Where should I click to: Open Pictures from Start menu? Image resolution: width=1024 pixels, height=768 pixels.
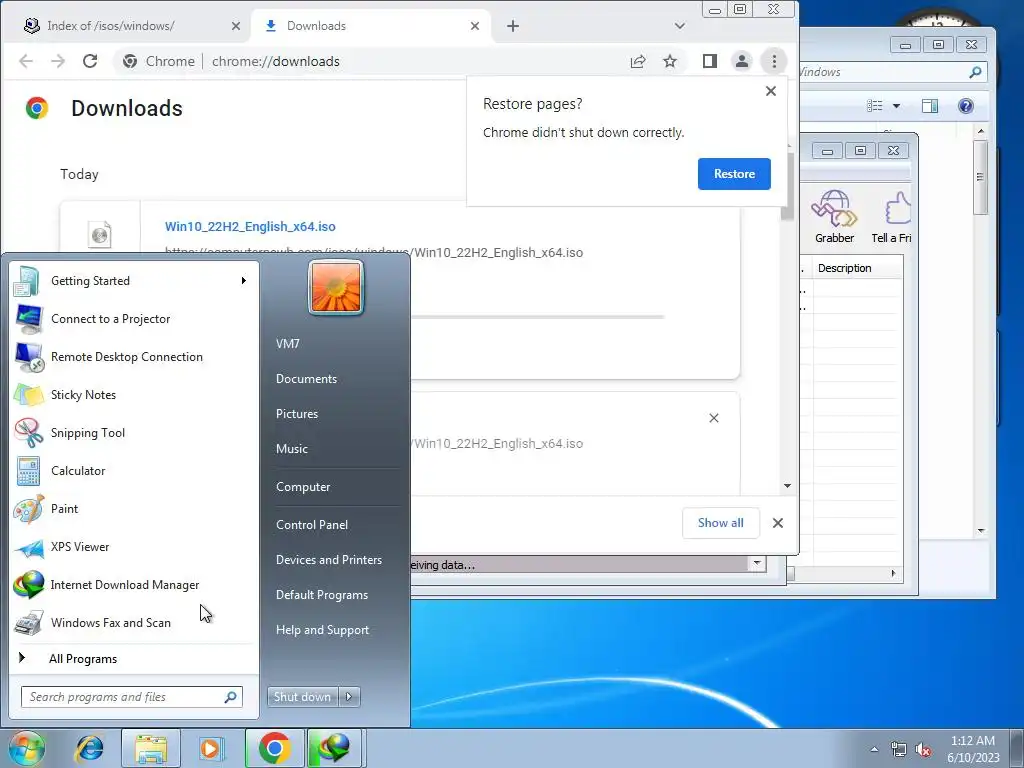tap(297, 414)
